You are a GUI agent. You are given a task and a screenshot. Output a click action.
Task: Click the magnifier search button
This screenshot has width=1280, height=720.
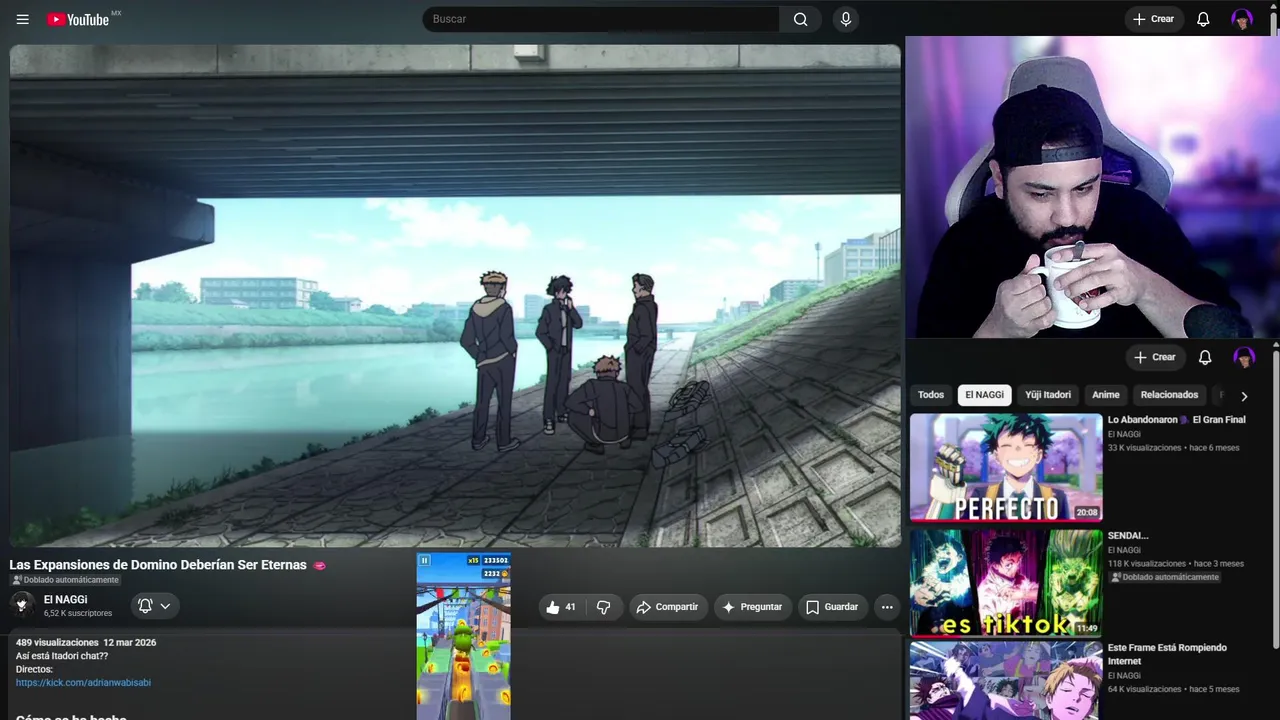[x=800, y=19]
